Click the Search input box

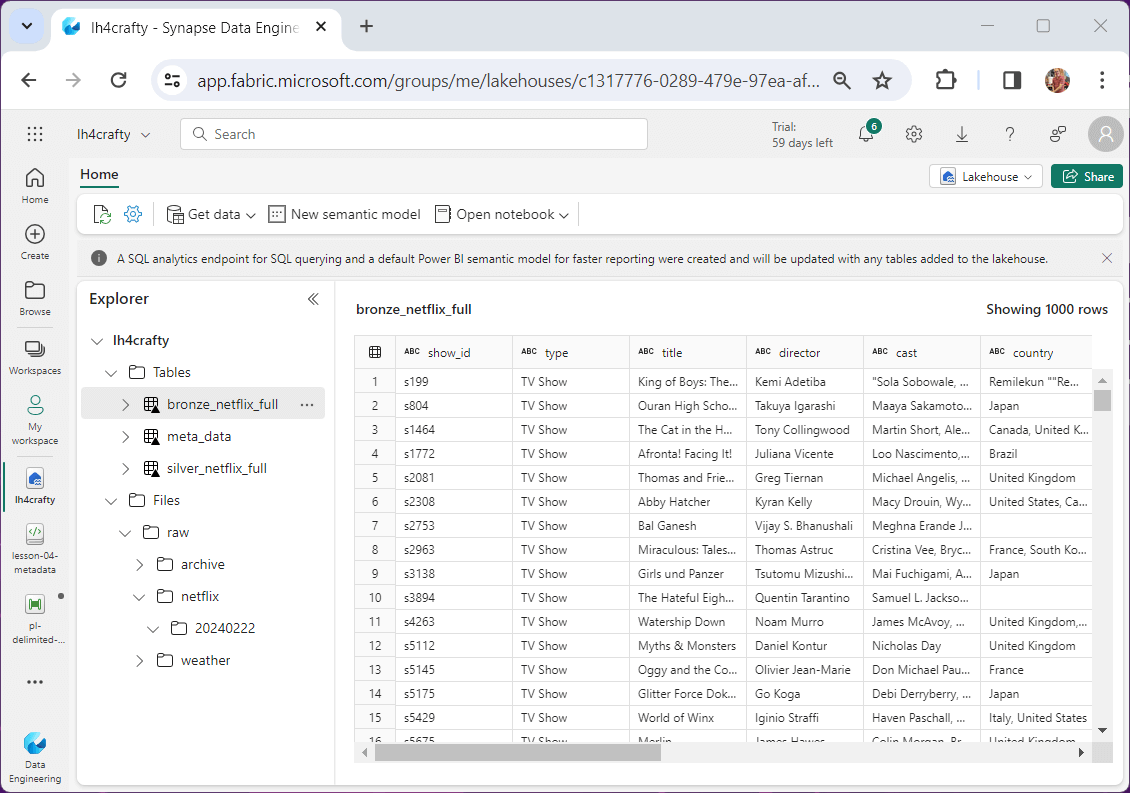click(413, 134)
